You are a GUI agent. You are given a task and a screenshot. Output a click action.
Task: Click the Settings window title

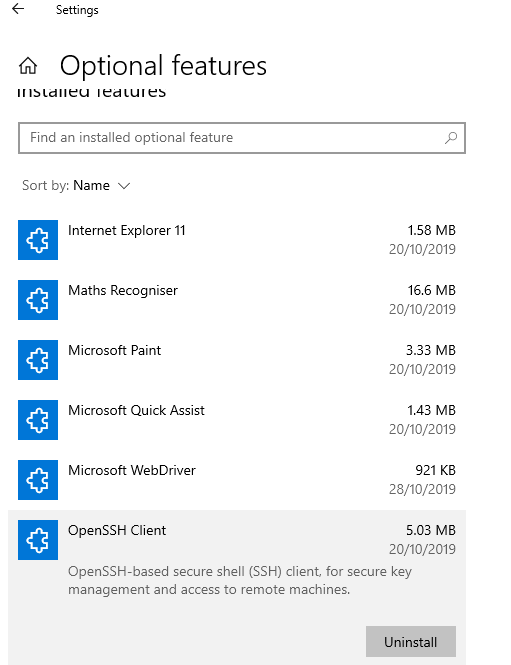click(77, 10)
